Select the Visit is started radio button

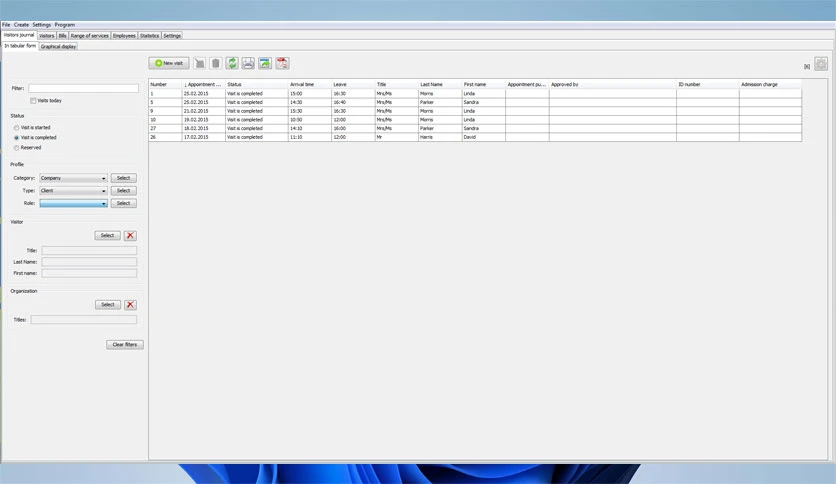[x=17, y=128]
